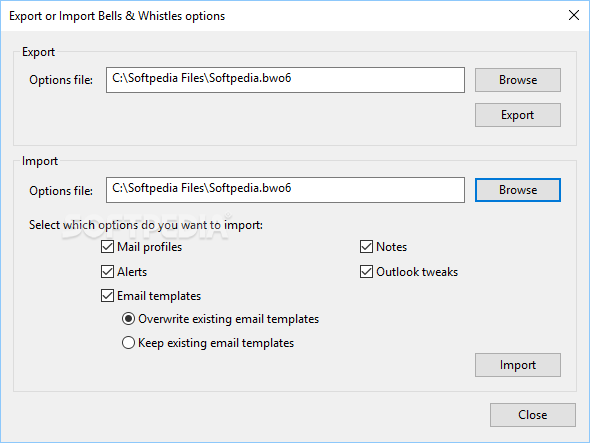Viewport: 590px width, 443px height.
Task: Click the Export button
Action: pyautogui.click(x=517, y=115)
